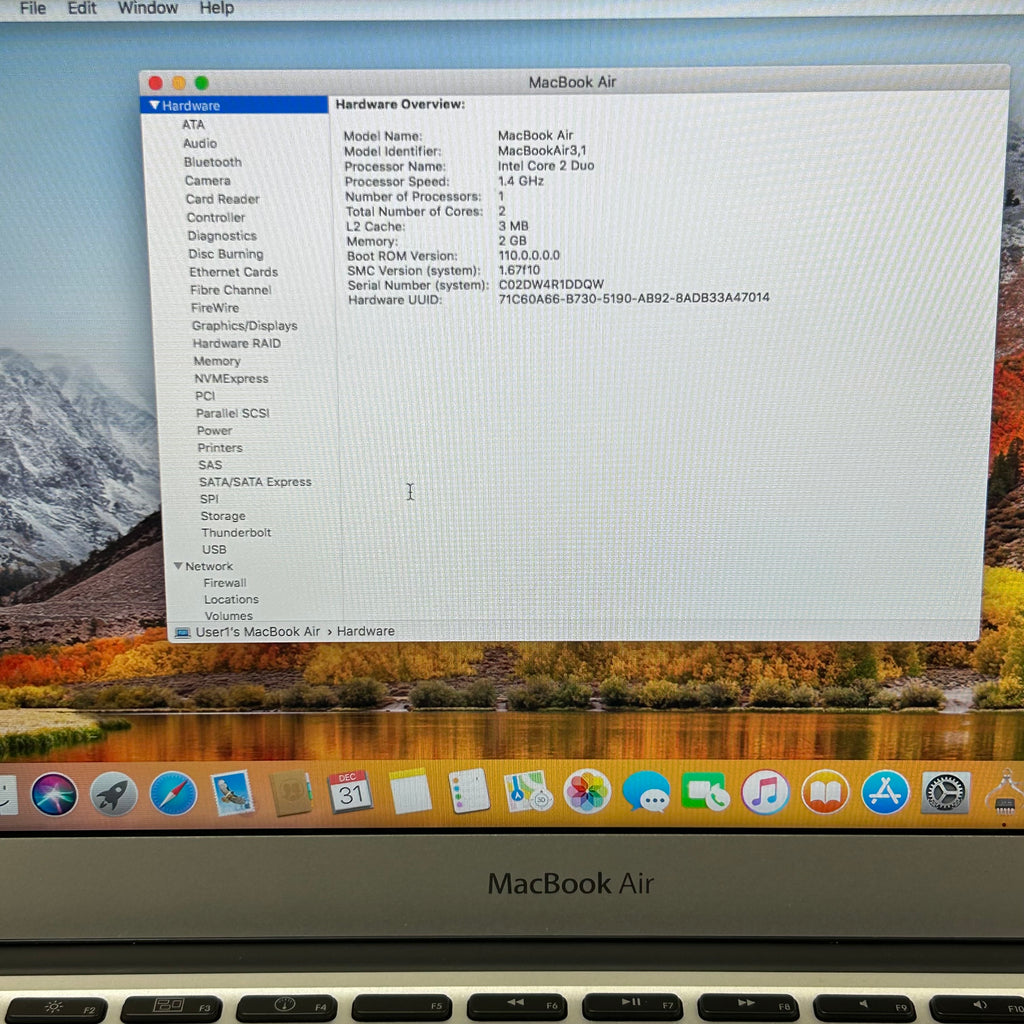Screen dimensions: 1024x1024
Task: Open Messages icon in Dock
Action: pyautogui.click(x=646, y=792)
